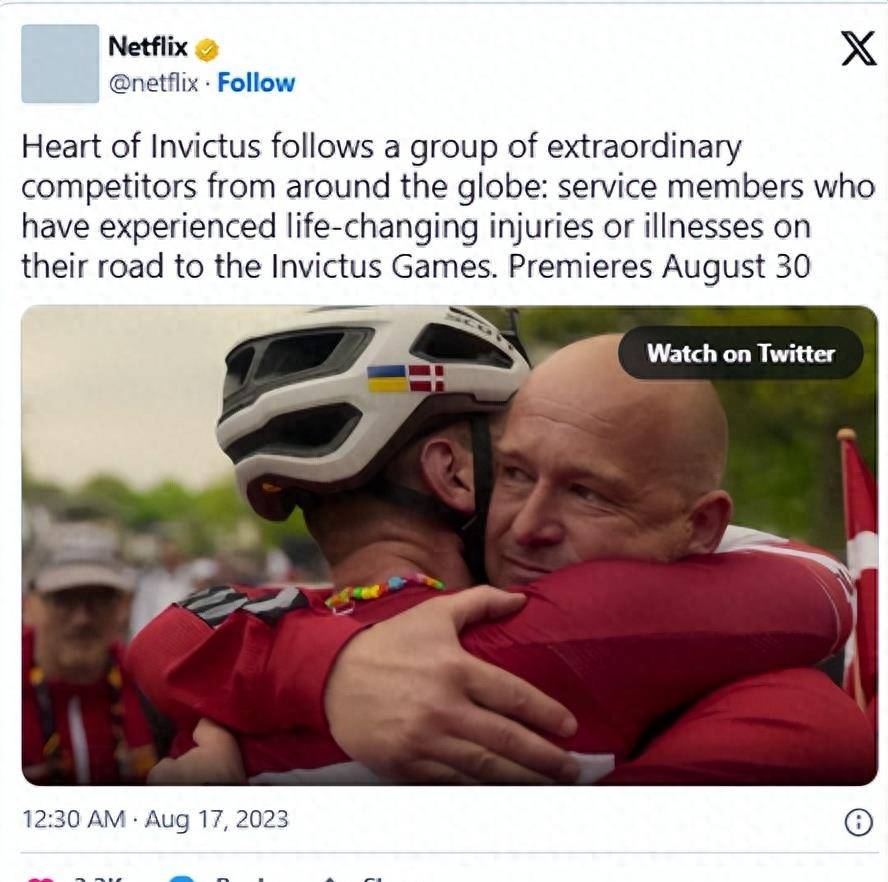Click Netflix's verified badge icon
Screen dimensions: 888x882
coord(207,49)
